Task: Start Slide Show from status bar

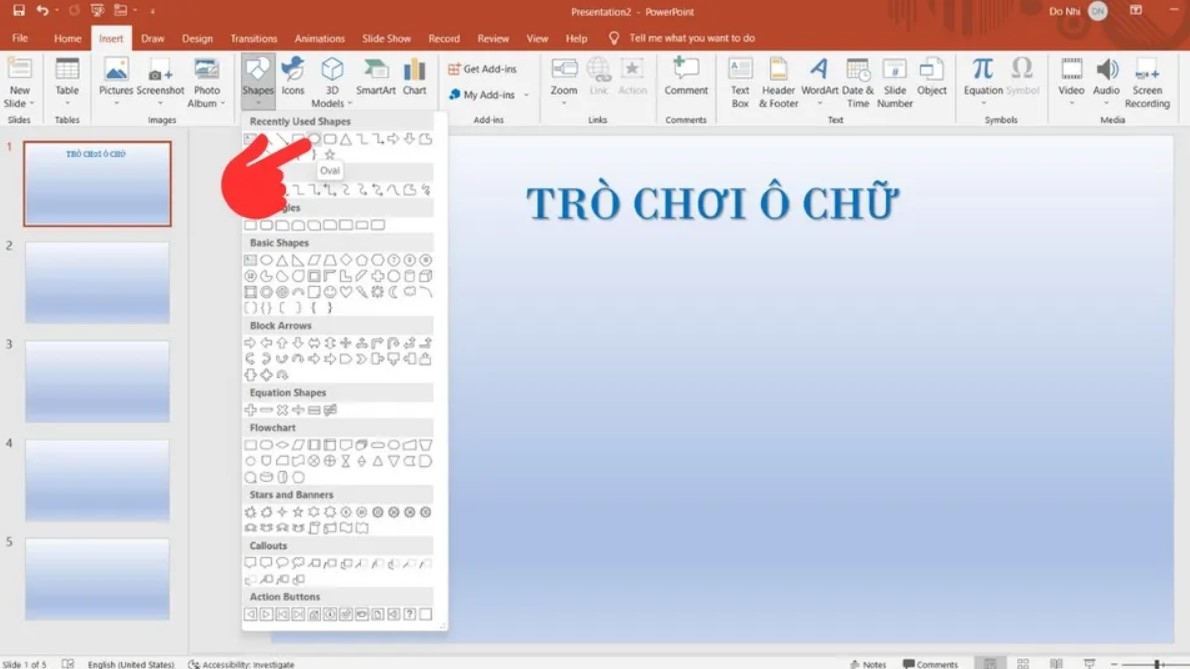Action: pos(1089,664)
